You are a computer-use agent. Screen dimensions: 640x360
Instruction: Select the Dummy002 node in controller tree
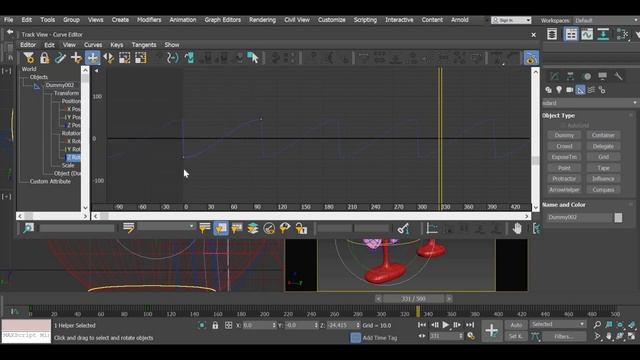pos(60,85)
